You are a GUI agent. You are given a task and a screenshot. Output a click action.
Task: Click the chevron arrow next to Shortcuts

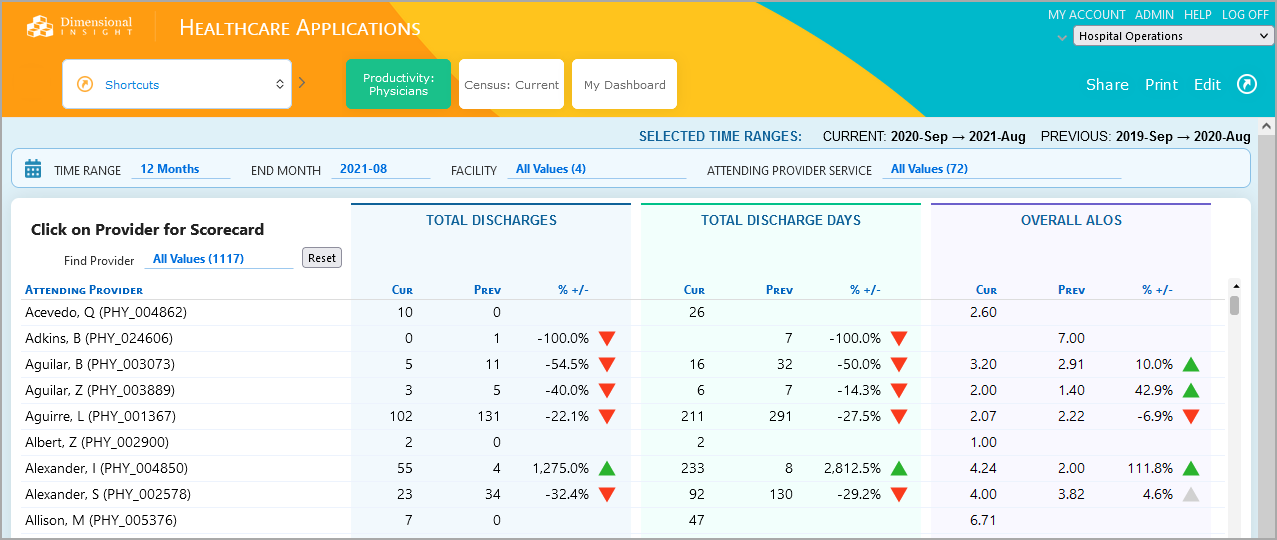(302, 83)
